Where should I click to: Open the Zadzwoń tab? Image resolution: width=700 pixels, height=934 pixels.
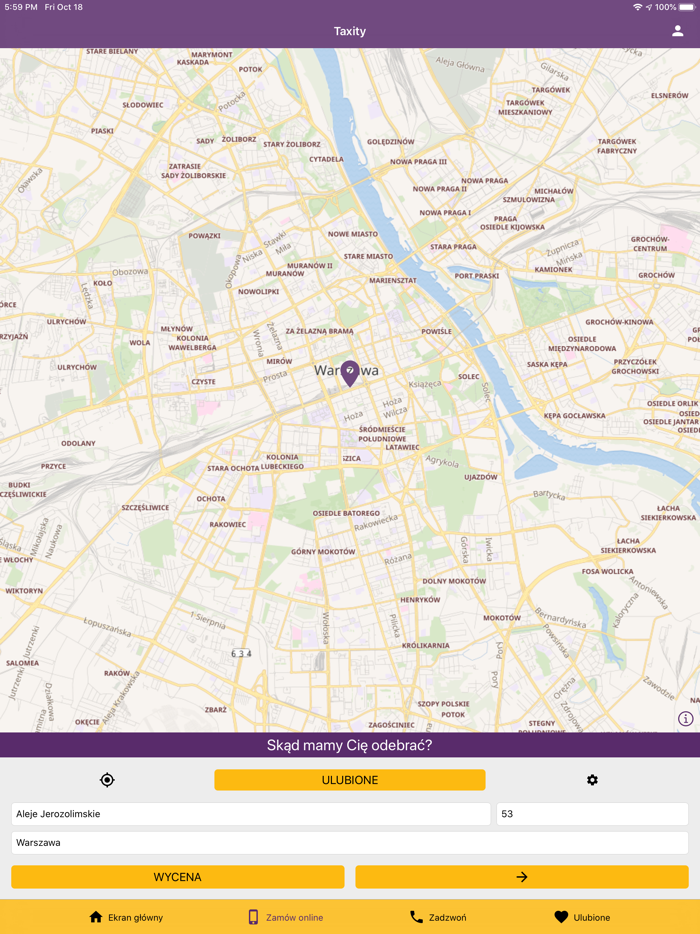coord(438,917)
